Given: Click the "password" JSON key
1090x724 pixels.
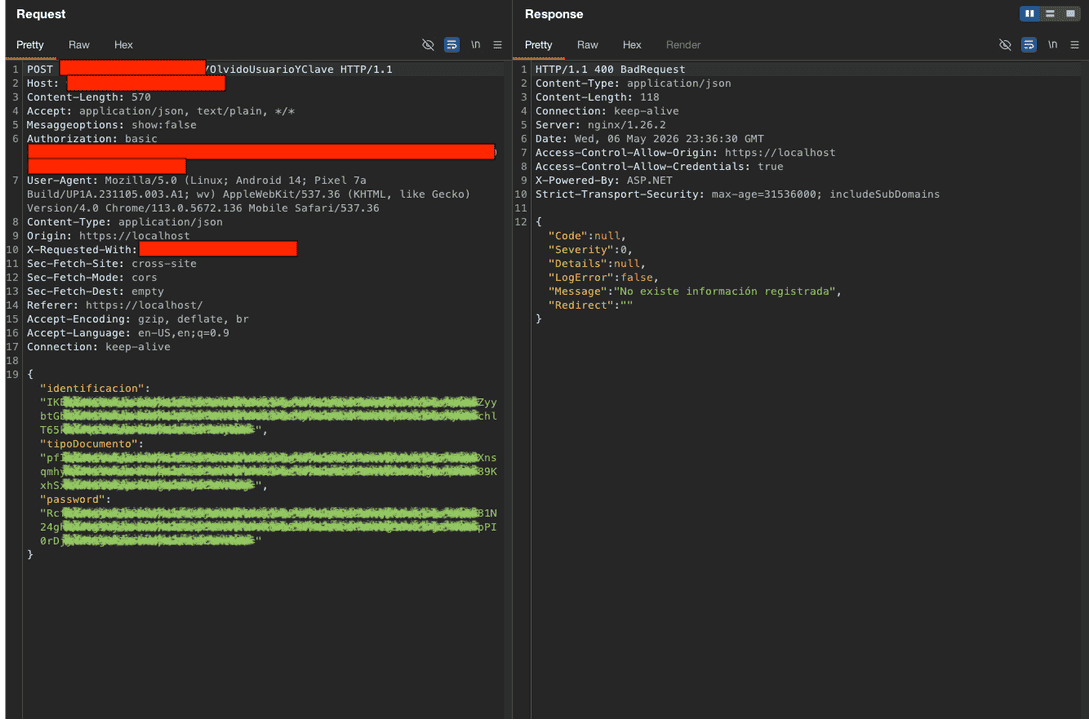Looking at the screenshot, I should click(75, 499).
